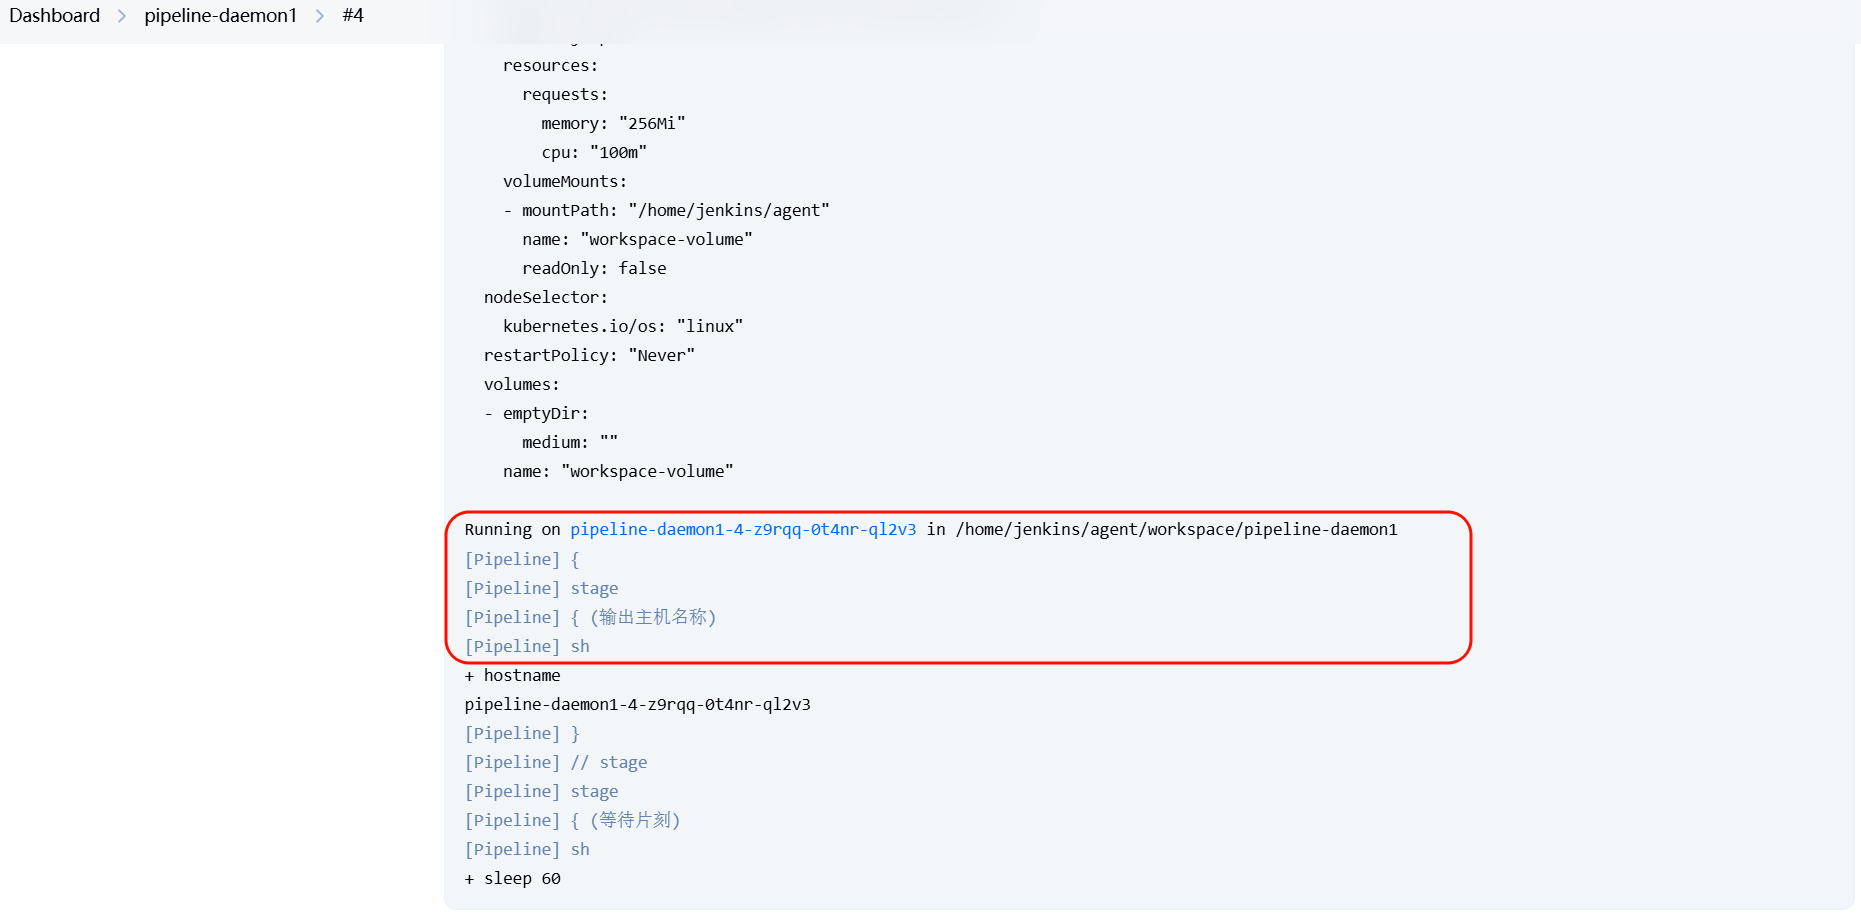The image size is (1861, 913).
Task: Click the readOnly: false line
Action: coord(593,269)
